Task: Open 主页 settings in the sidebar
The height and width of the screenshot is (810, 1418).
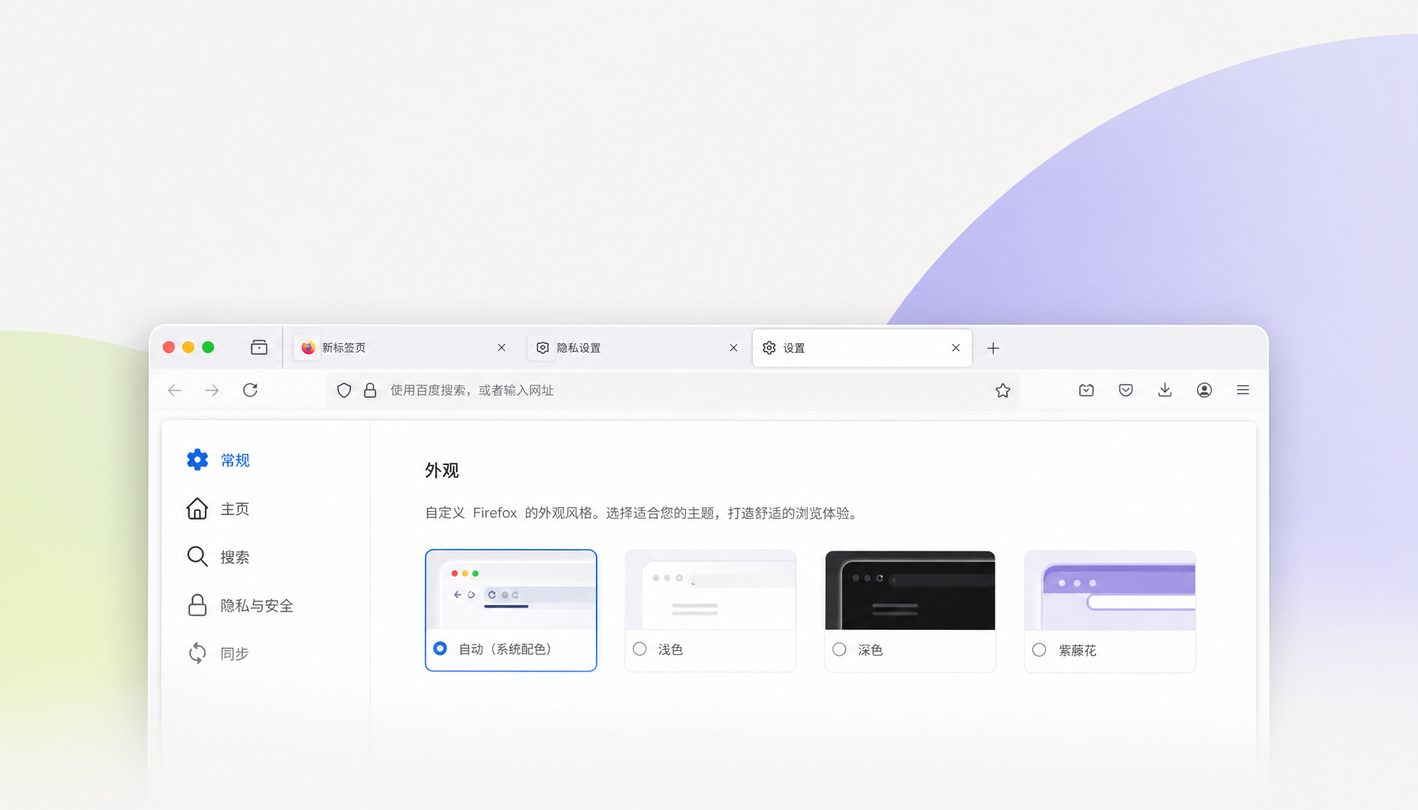Action: (219, 509)
